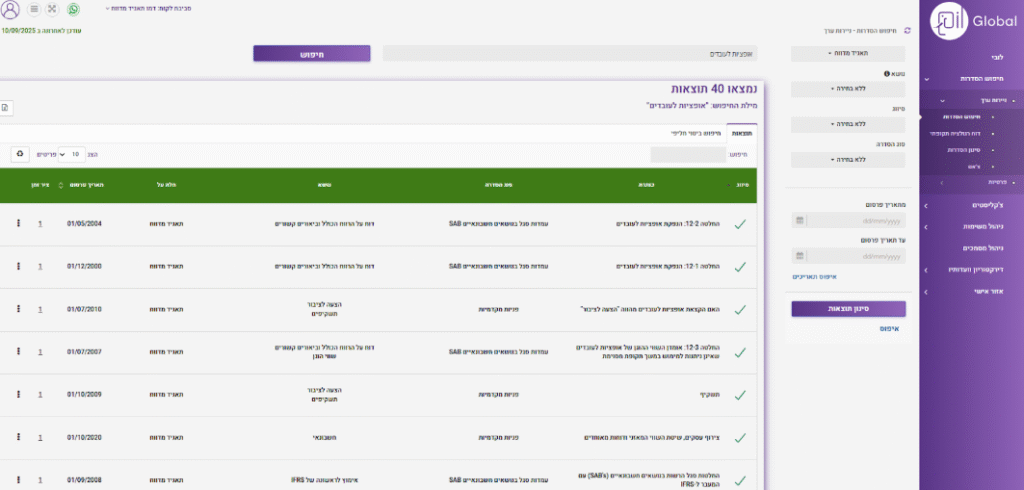This screenshot has height=490, width=1024.
Task: Click the איפוס תאריכים link
Action: (x=813, y=276)
